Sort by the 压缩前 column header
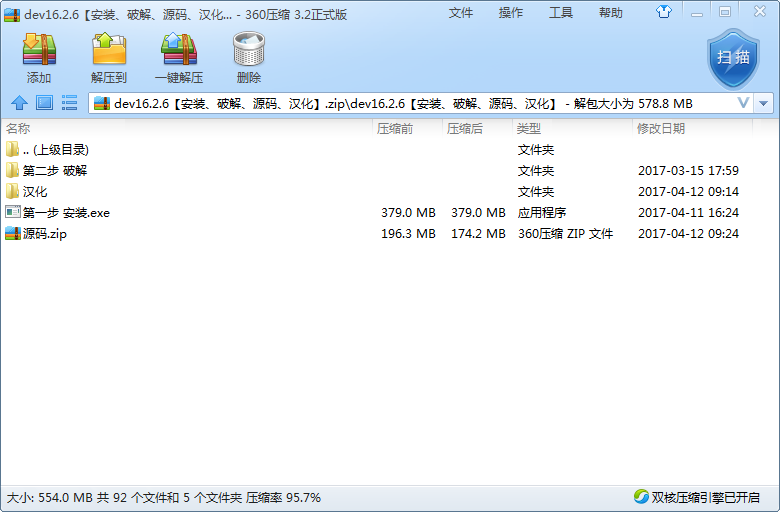 click(x=407, y=129)
